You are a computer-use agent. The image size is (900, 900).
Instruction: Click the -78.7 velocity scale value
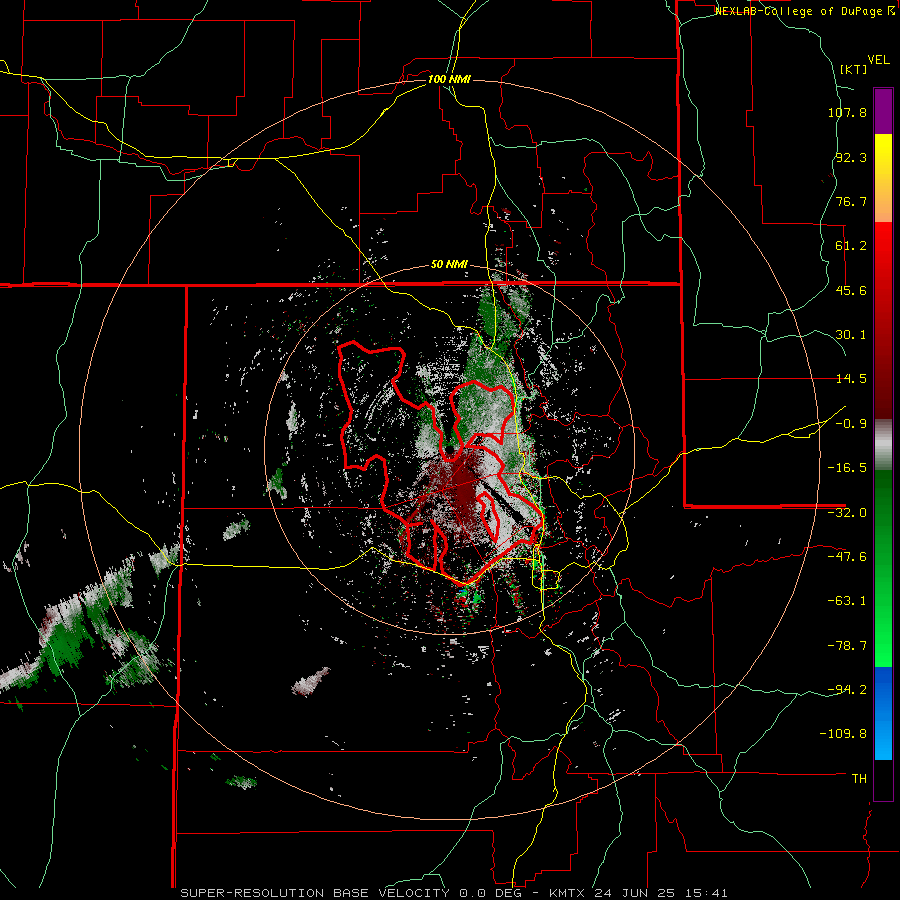tap(847, 646)
